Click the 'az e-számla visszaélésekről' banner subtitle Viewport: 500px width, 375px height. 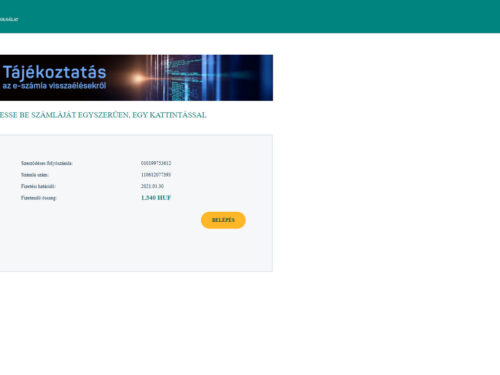54,86
